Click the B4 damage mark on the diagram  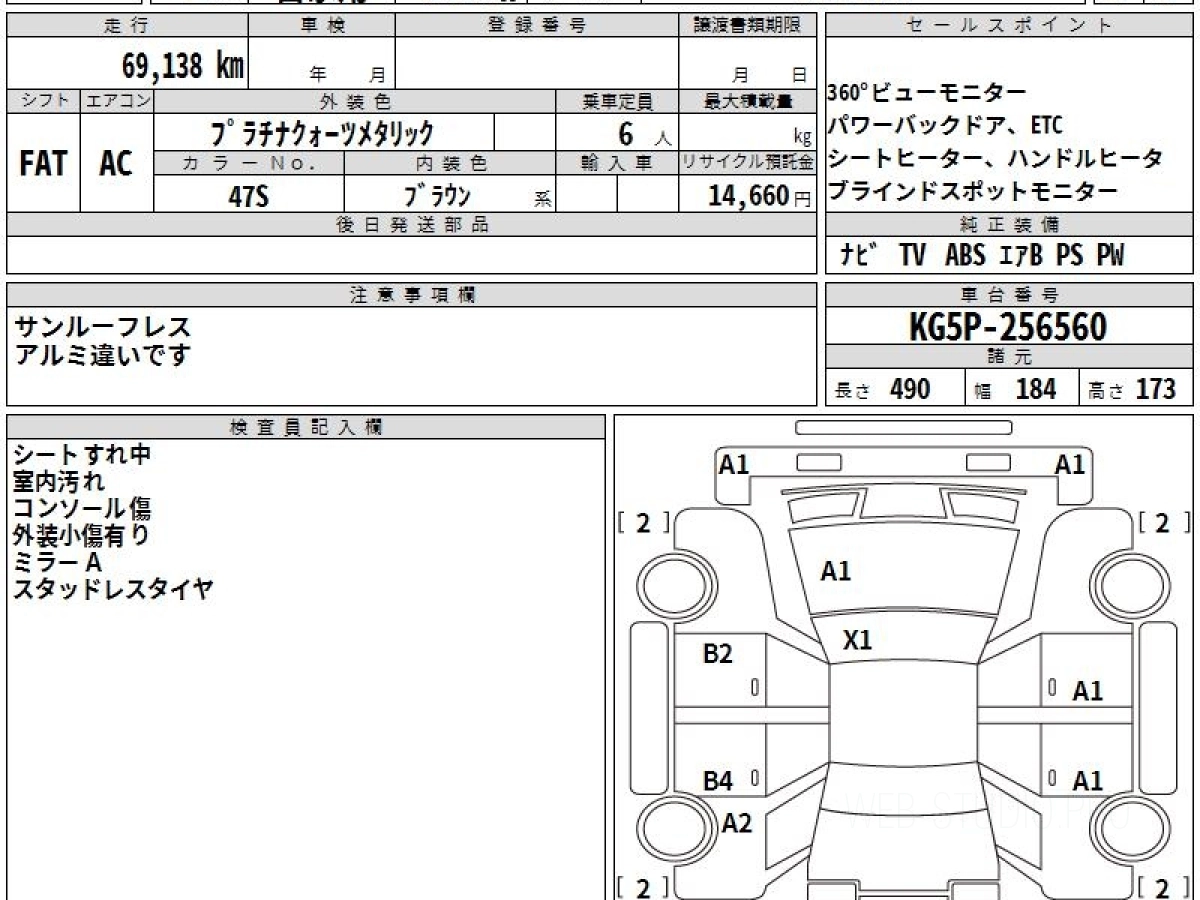718,782
